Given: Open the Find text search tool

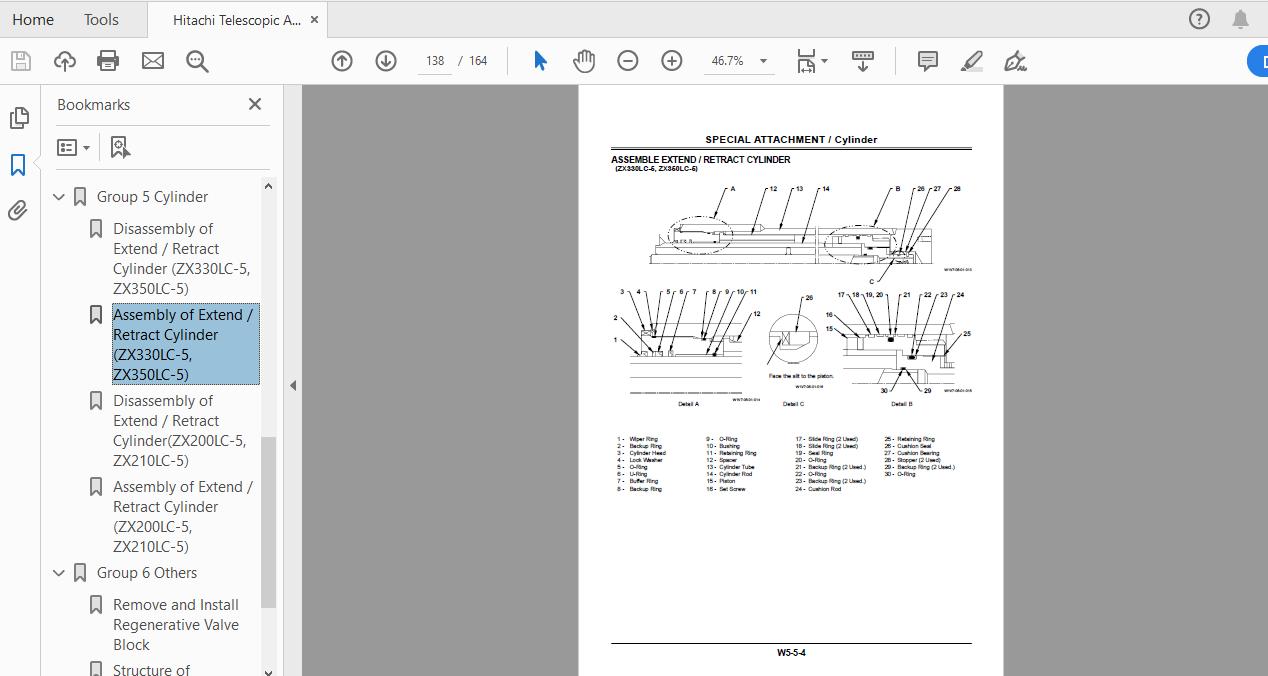Looking at the screenshot, I should pyautogui.click(x=197, y=61).
